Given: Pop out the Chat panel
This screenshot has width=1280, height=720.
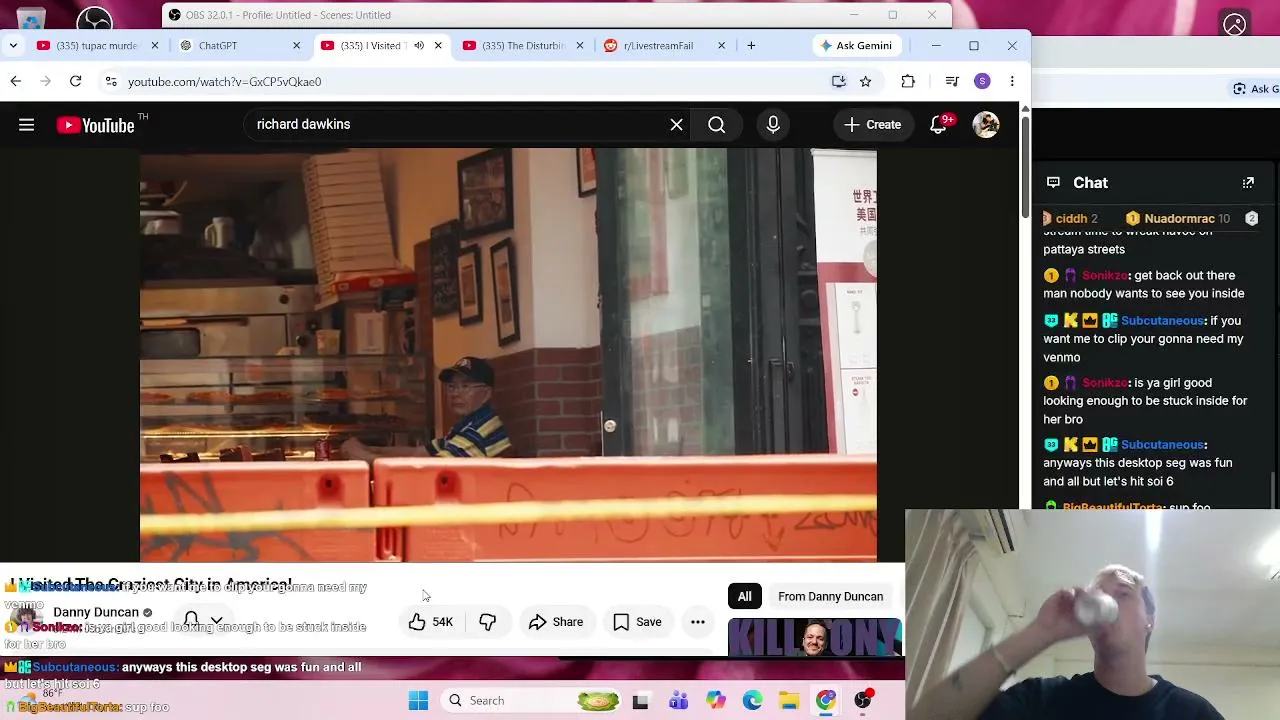Looking at the screenshot, I should [x=1248, y=183].
